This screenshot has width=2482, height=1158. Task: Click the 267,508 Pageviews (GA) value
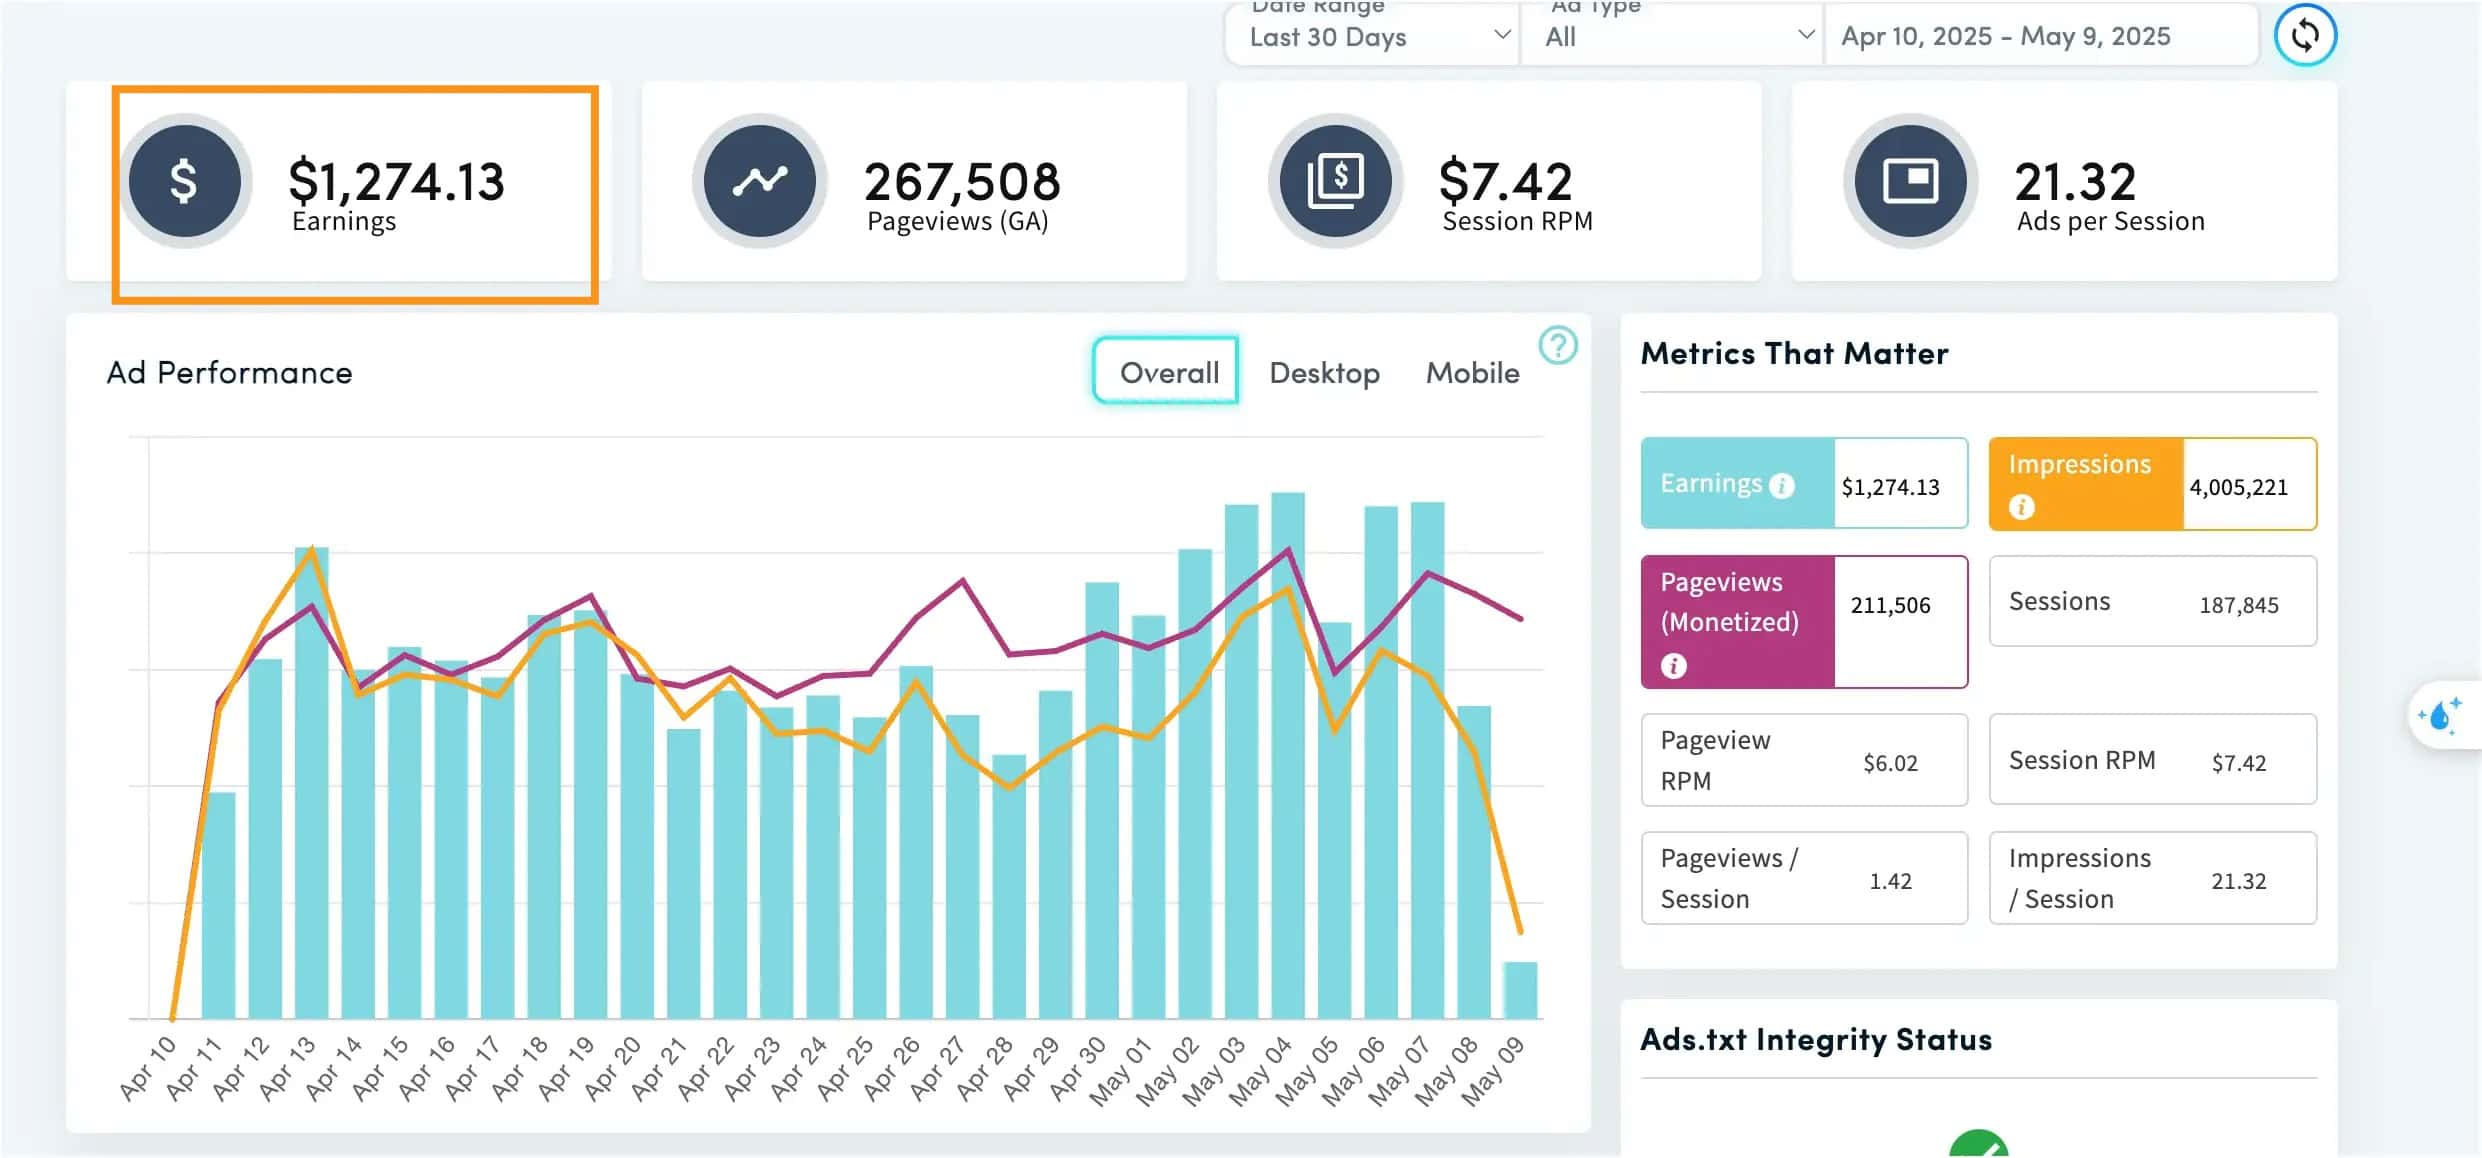[x=962, y=181]
